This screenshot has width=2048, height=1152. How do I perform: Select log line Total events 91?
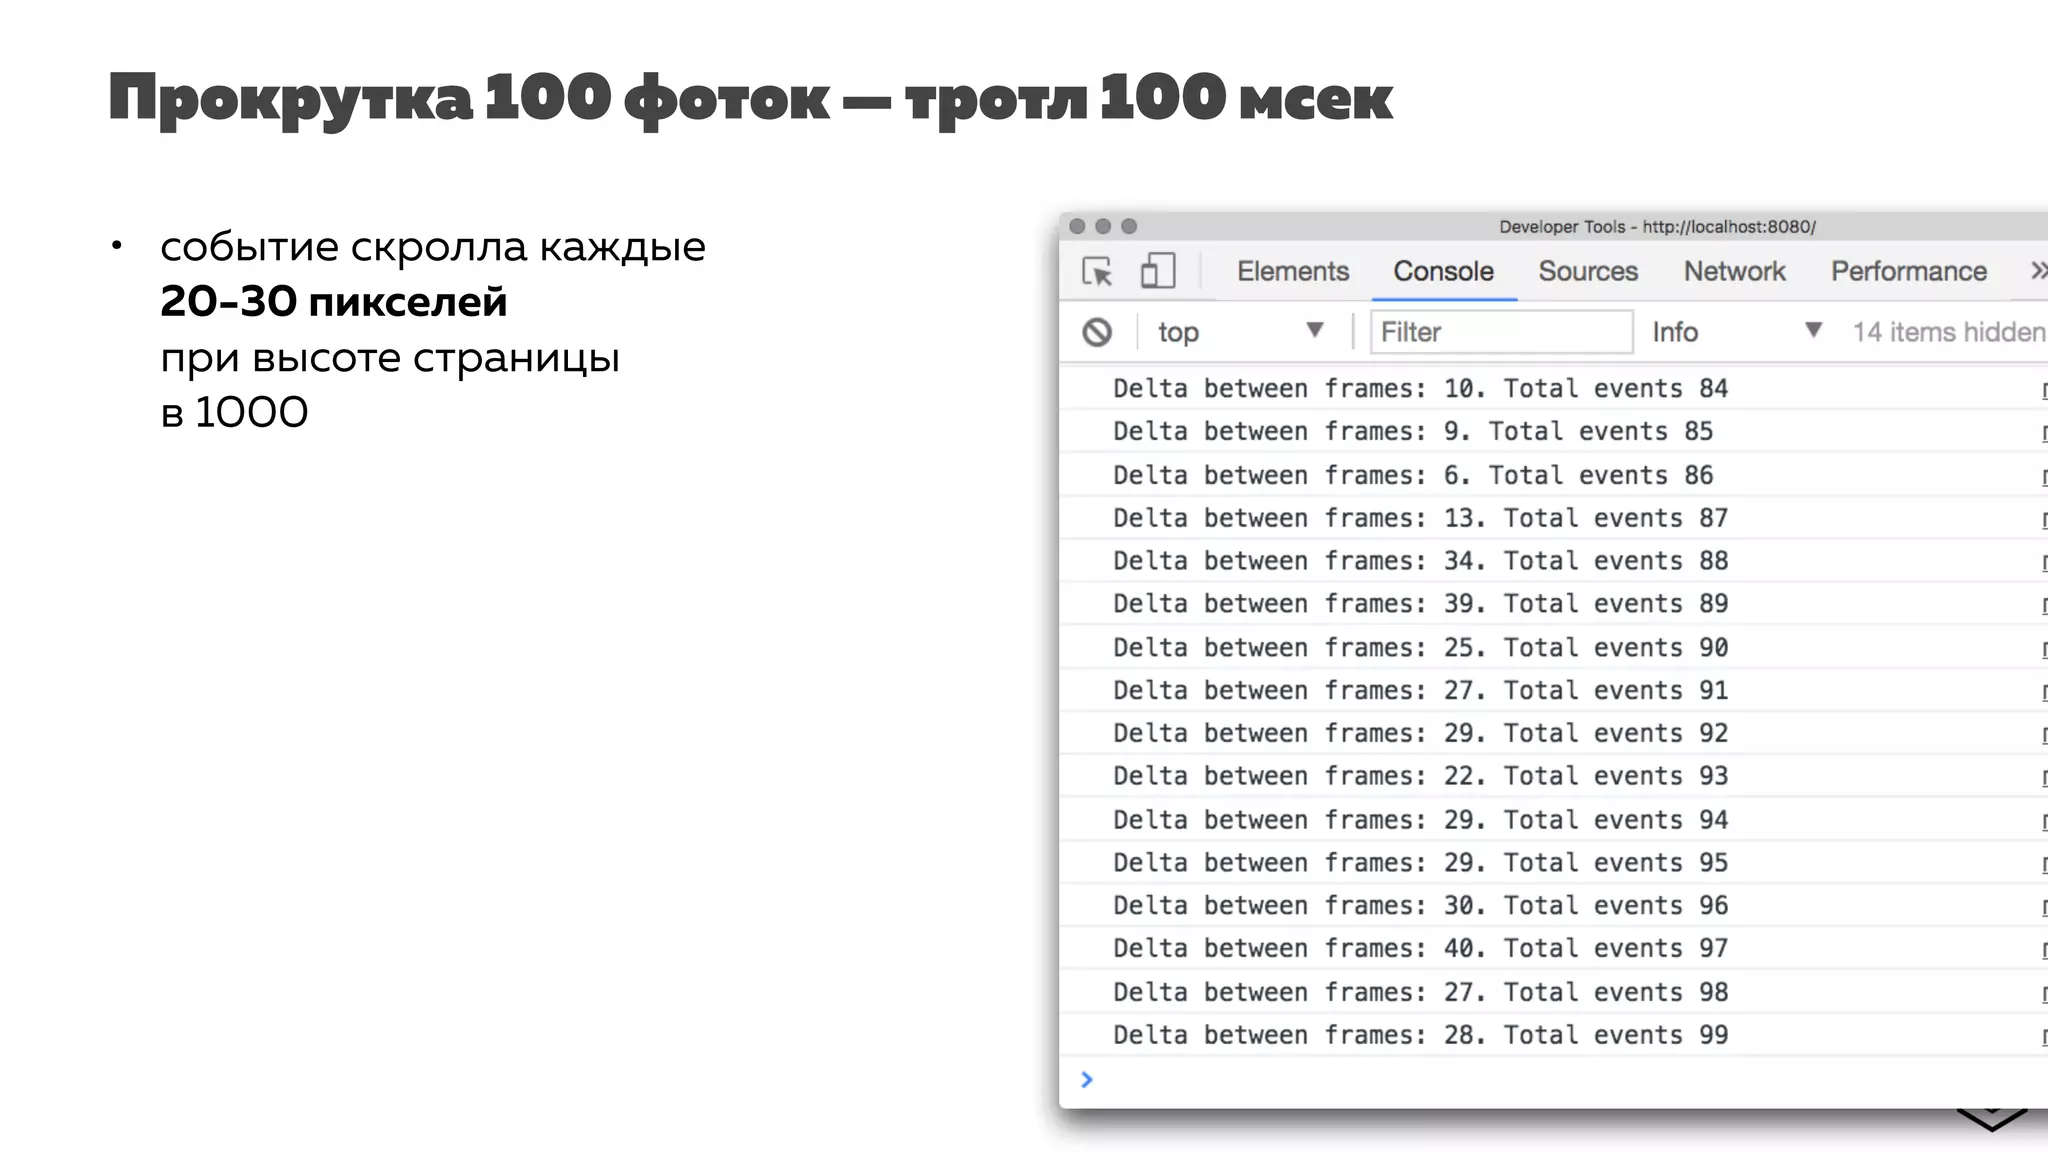click(x=1552, y=690)
